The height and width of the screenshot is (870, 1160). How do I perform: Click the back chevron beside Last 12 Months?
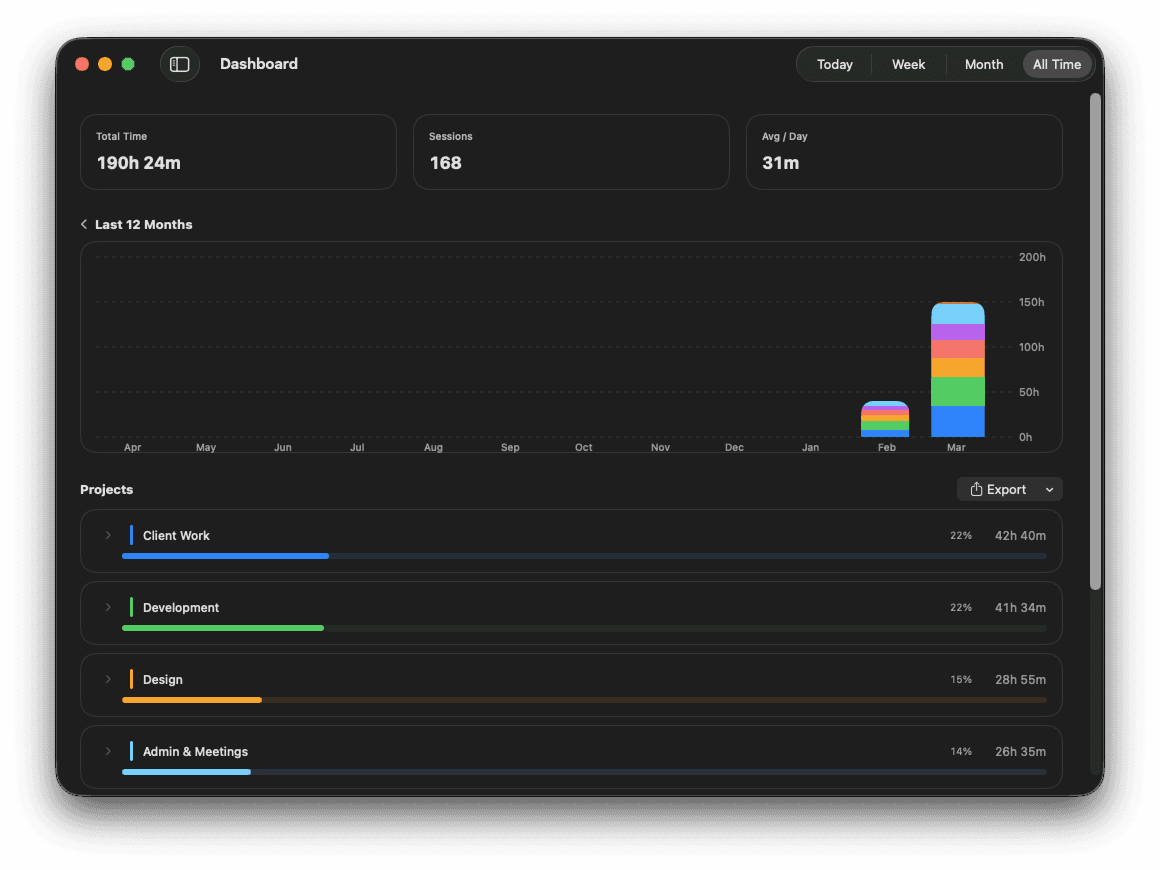click(84, 225)
